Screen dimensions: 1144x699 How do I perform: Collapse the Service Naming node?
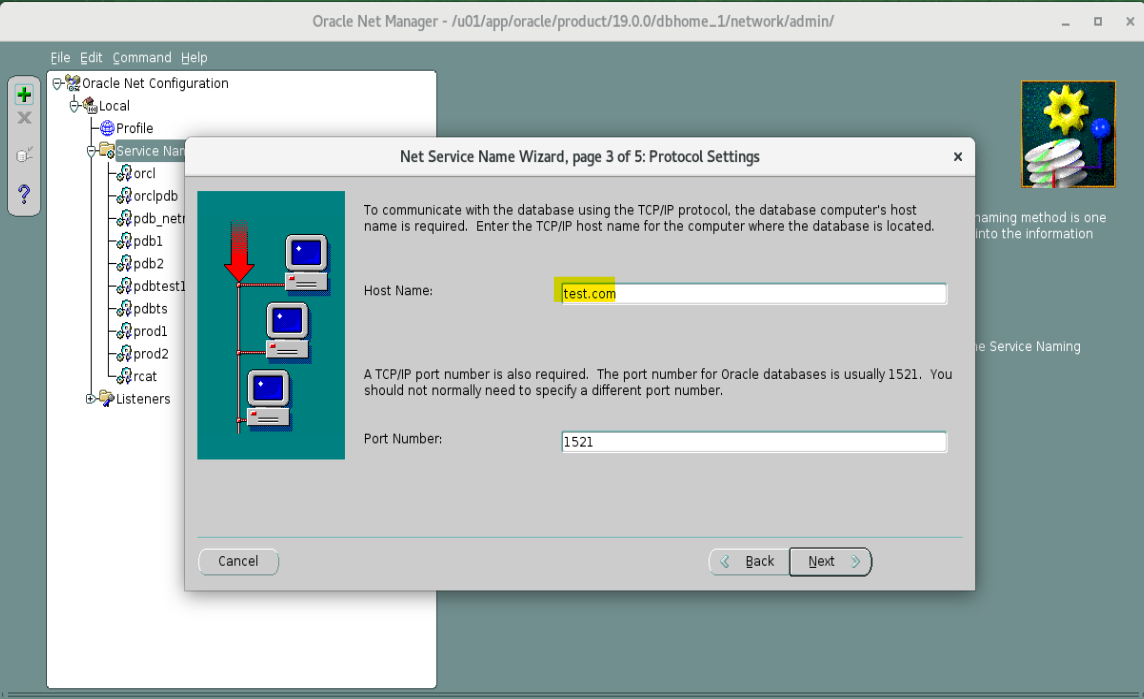92,152
